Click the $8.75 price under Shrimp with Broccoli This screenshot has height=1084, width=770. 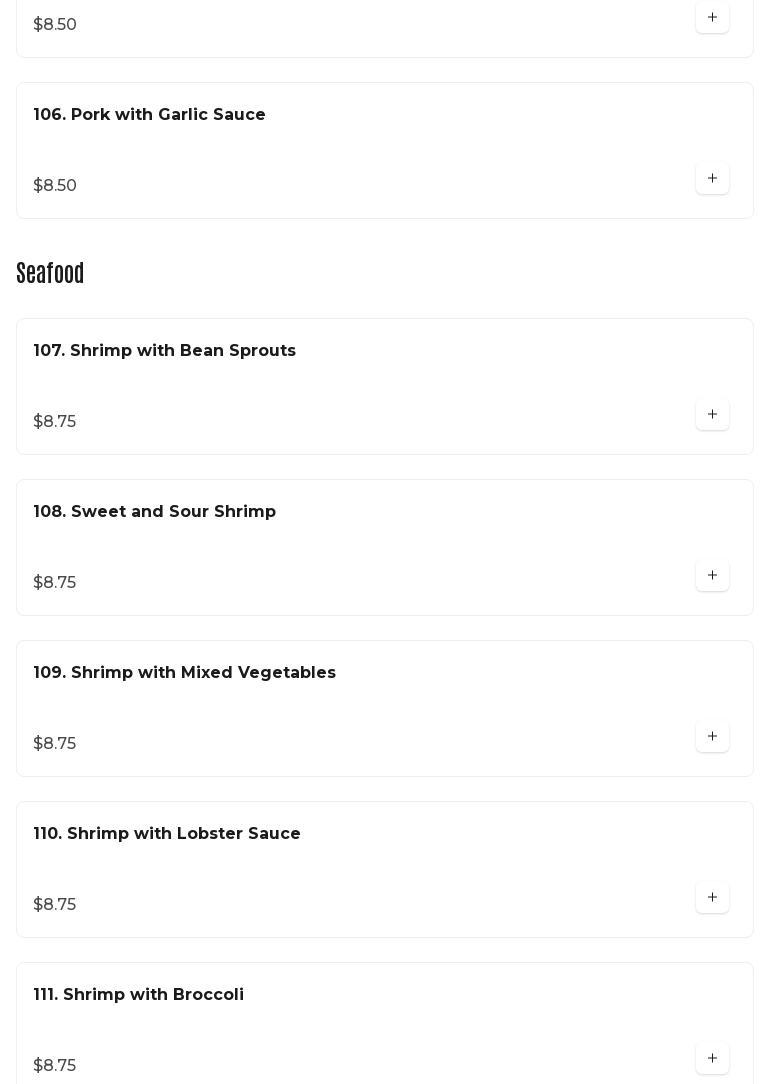point(55,1066)
